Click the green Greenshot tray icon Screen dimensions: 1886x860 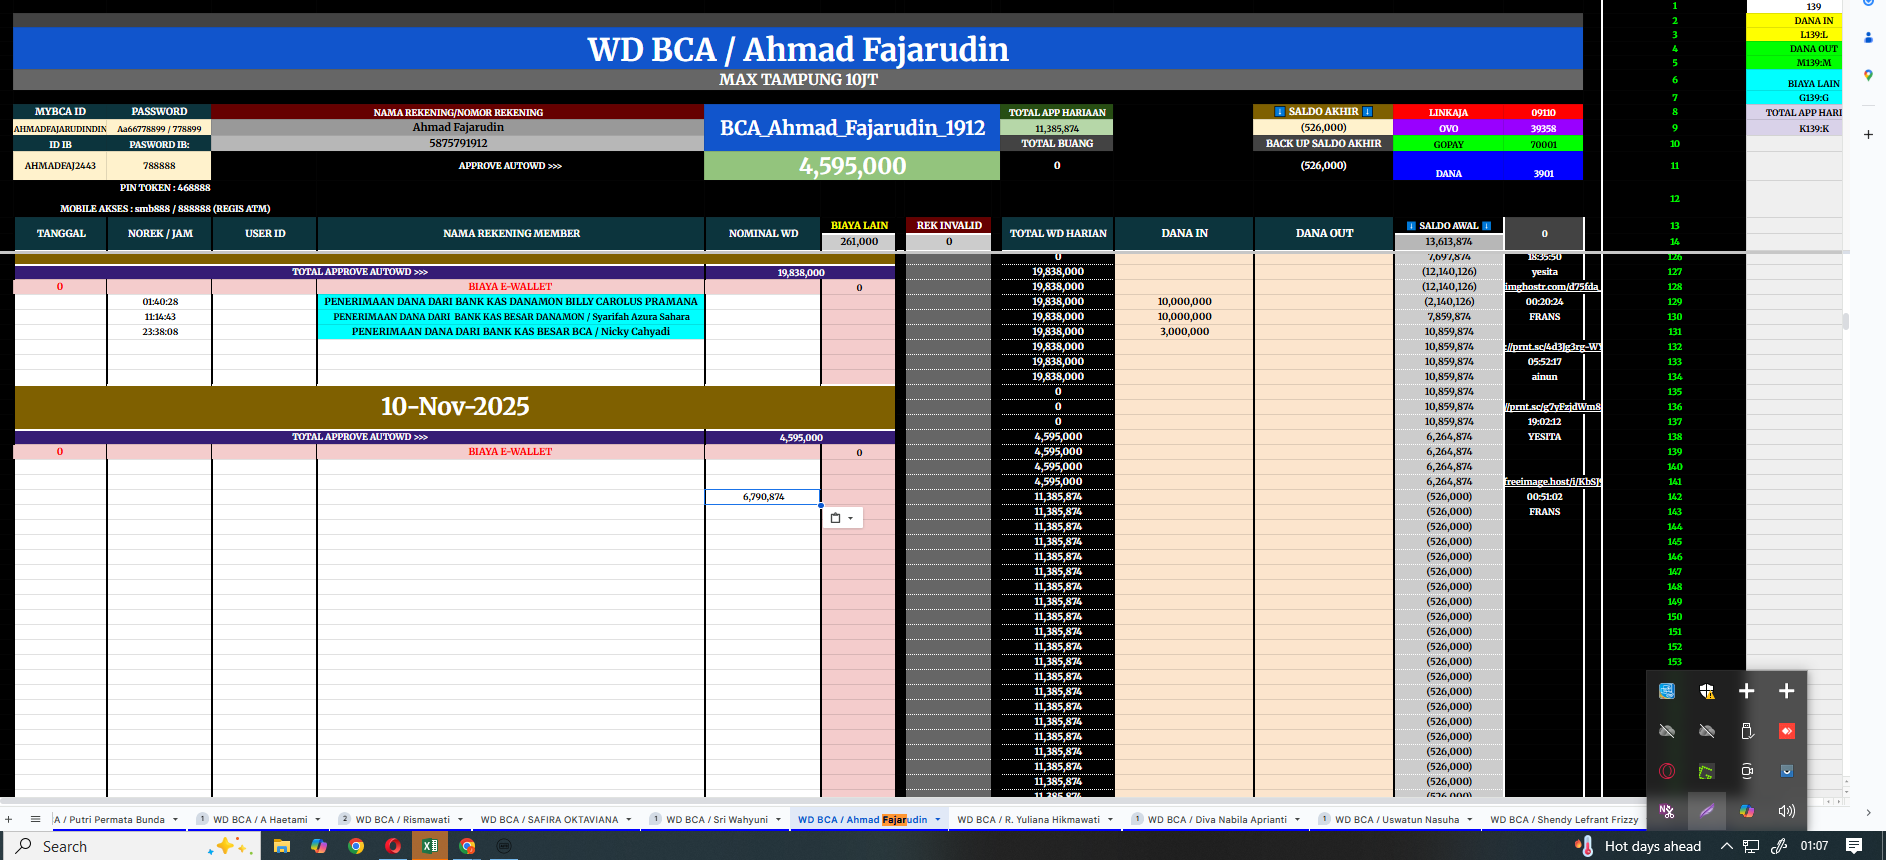(x=1707, y=771)
